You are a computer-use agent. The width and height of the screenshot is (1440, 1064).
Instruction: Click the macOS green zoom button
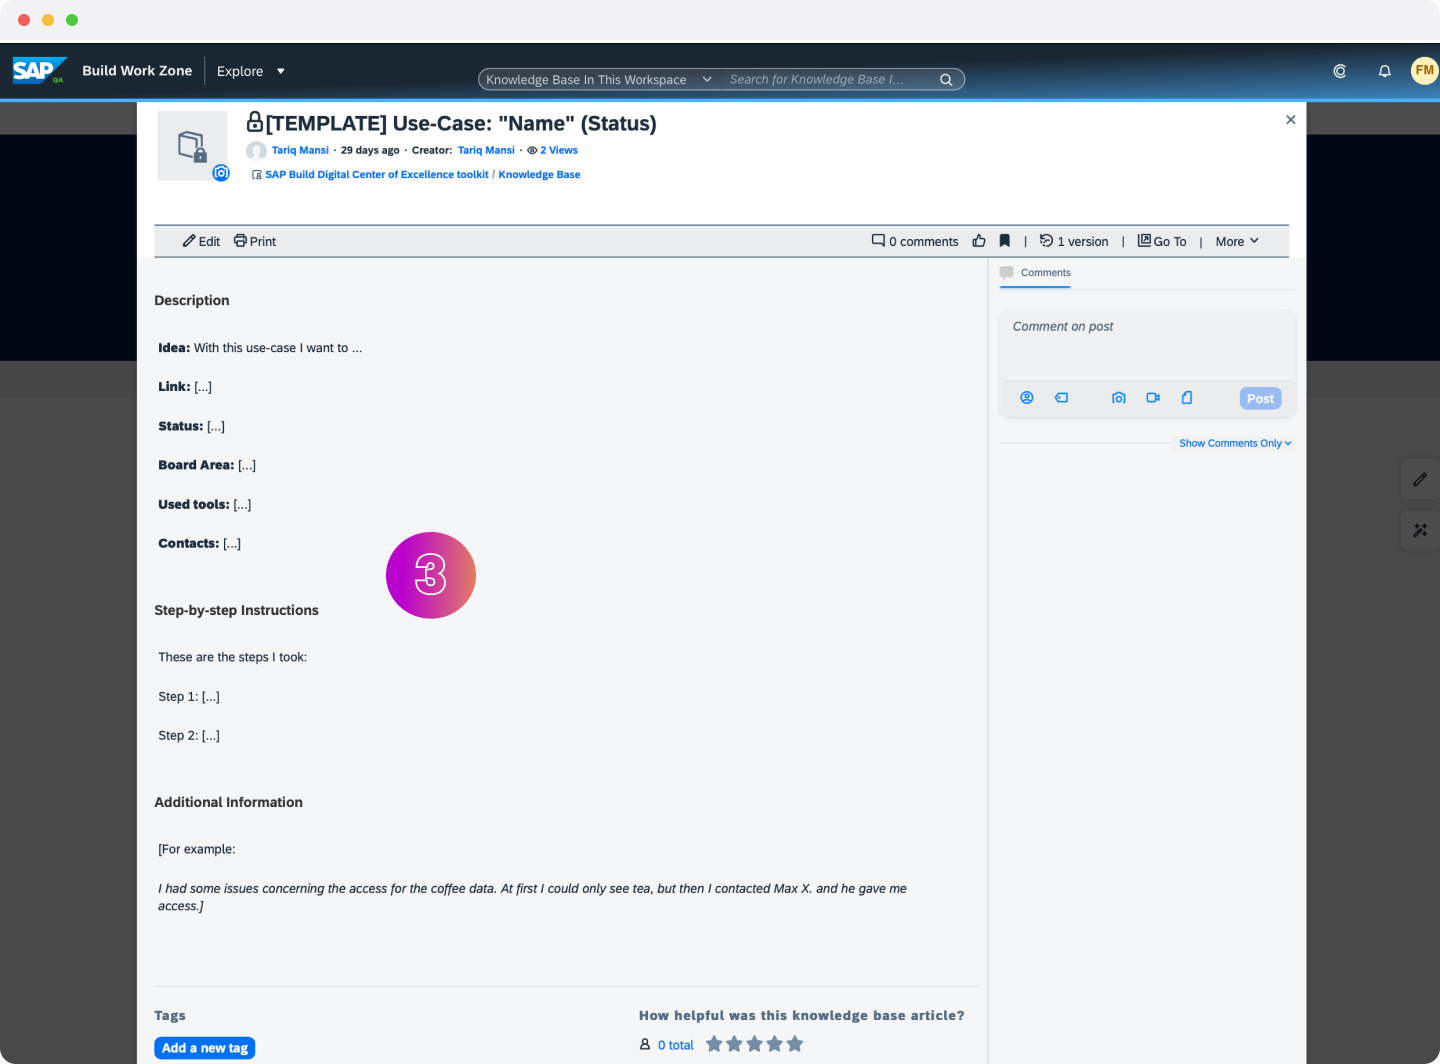pyautogui.click(x=72, y=20)
